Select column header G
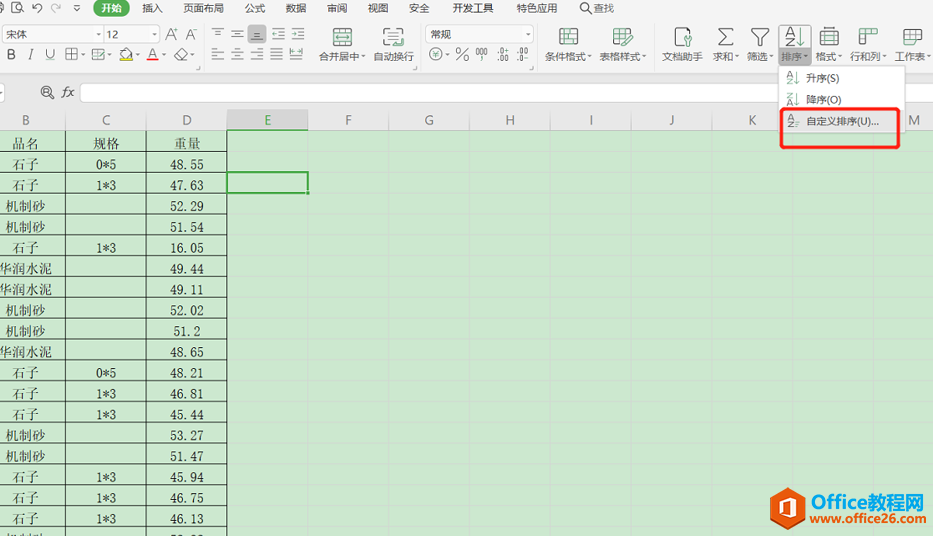Image resolution: width=933 pixels, height=536 pixels. click(429, 120)
